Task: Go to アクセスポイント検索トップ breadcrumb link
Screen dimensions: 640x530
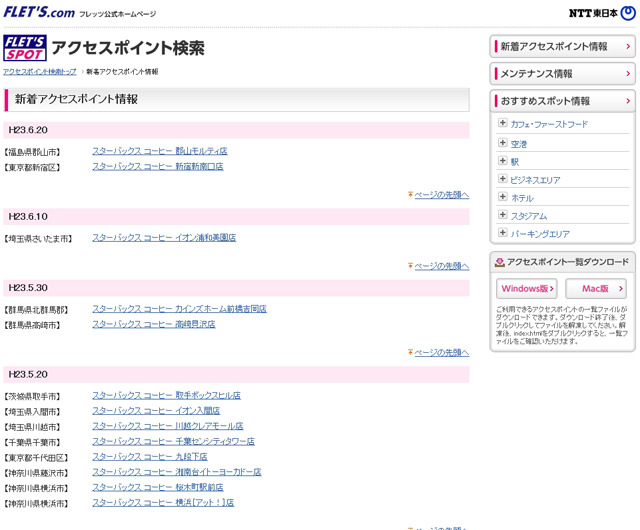Action: click(x=40, y=72)
